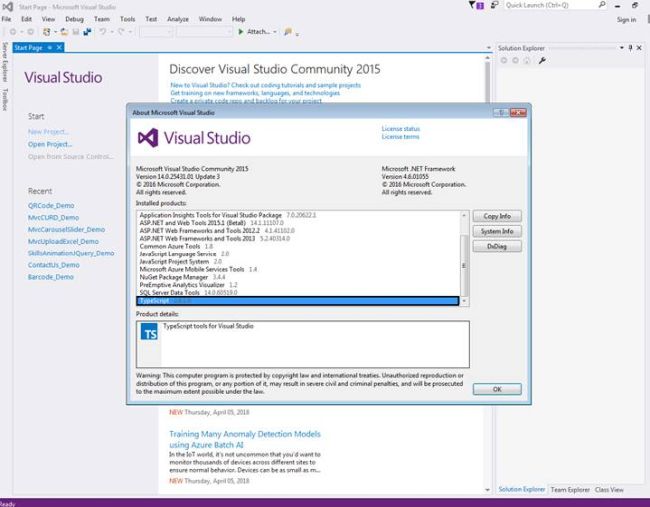Image resolution: width=650 pixels, height=507 pixels.
Task: Click Open Project on Start Page
Action: coord(50,144)
